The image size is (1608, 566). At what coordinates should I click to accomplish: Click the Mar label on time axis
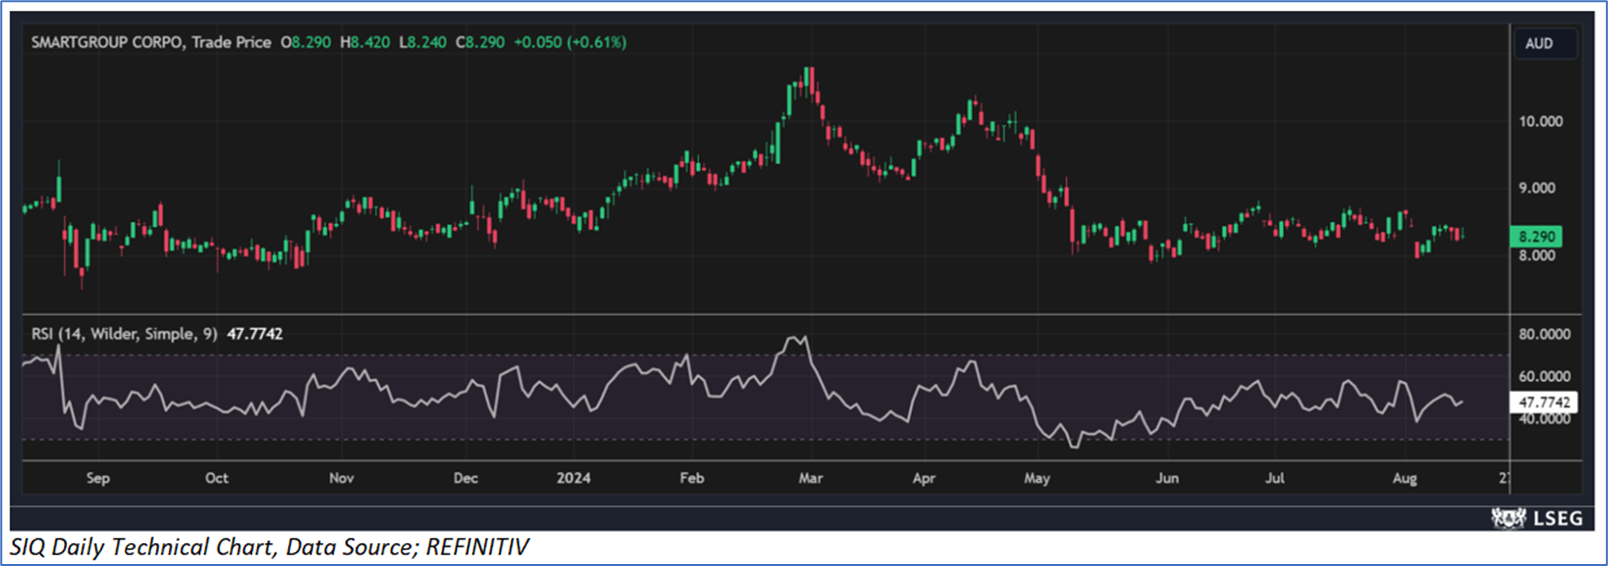811,478
